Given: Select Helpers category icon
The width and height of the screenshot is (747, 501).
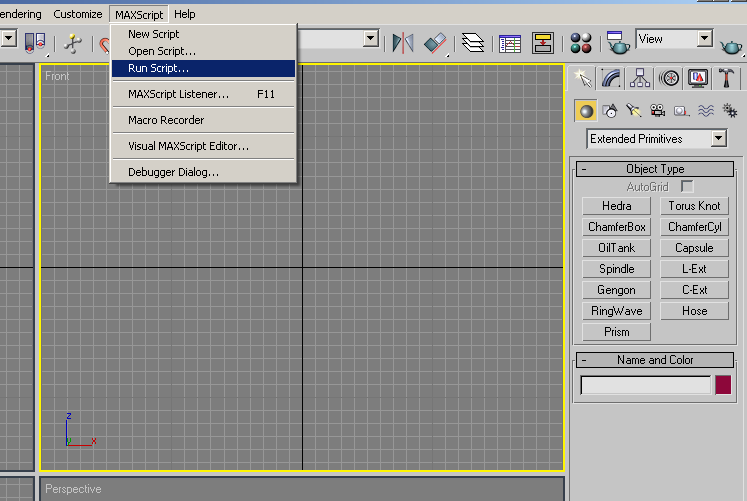Looking at the screenshot, I should (682, 111).
